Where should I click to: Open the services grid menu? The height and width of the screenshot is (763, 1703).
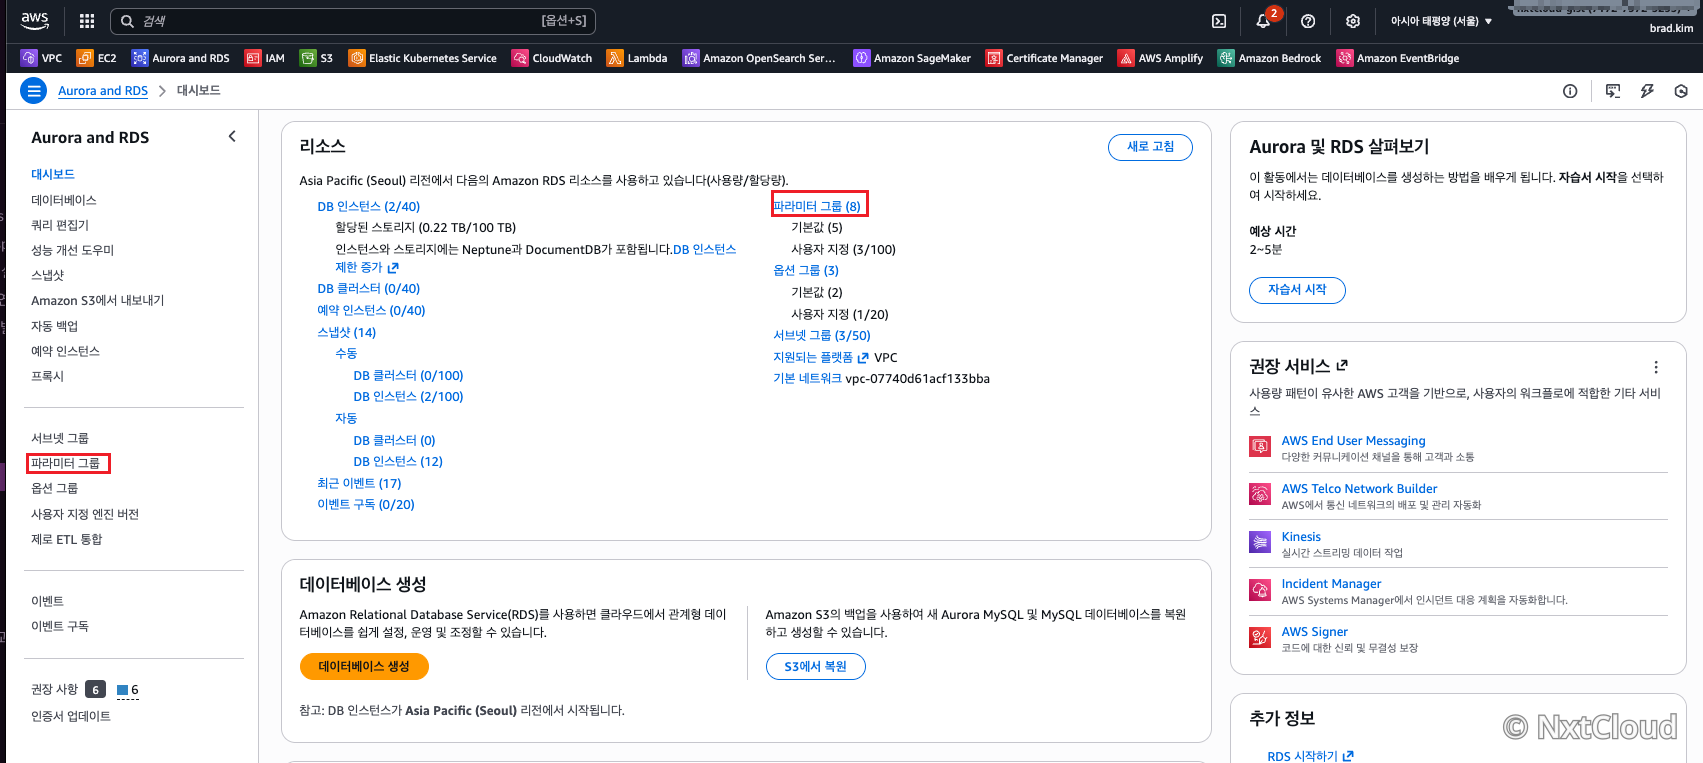(x=87, y=21)
